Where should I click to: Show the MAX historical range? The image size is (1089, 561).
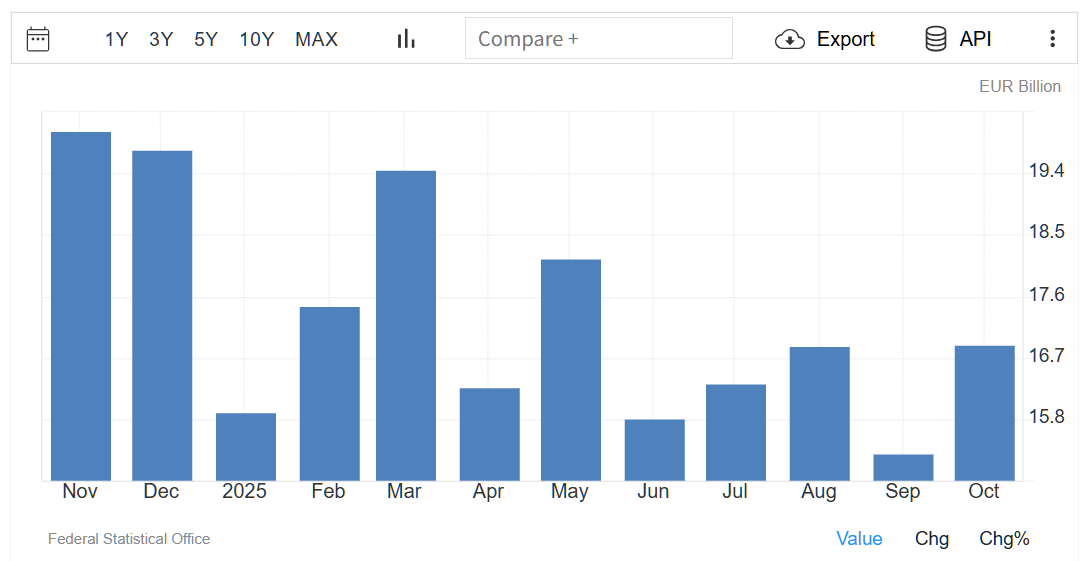pyautogui.click(x=316, y=39)
